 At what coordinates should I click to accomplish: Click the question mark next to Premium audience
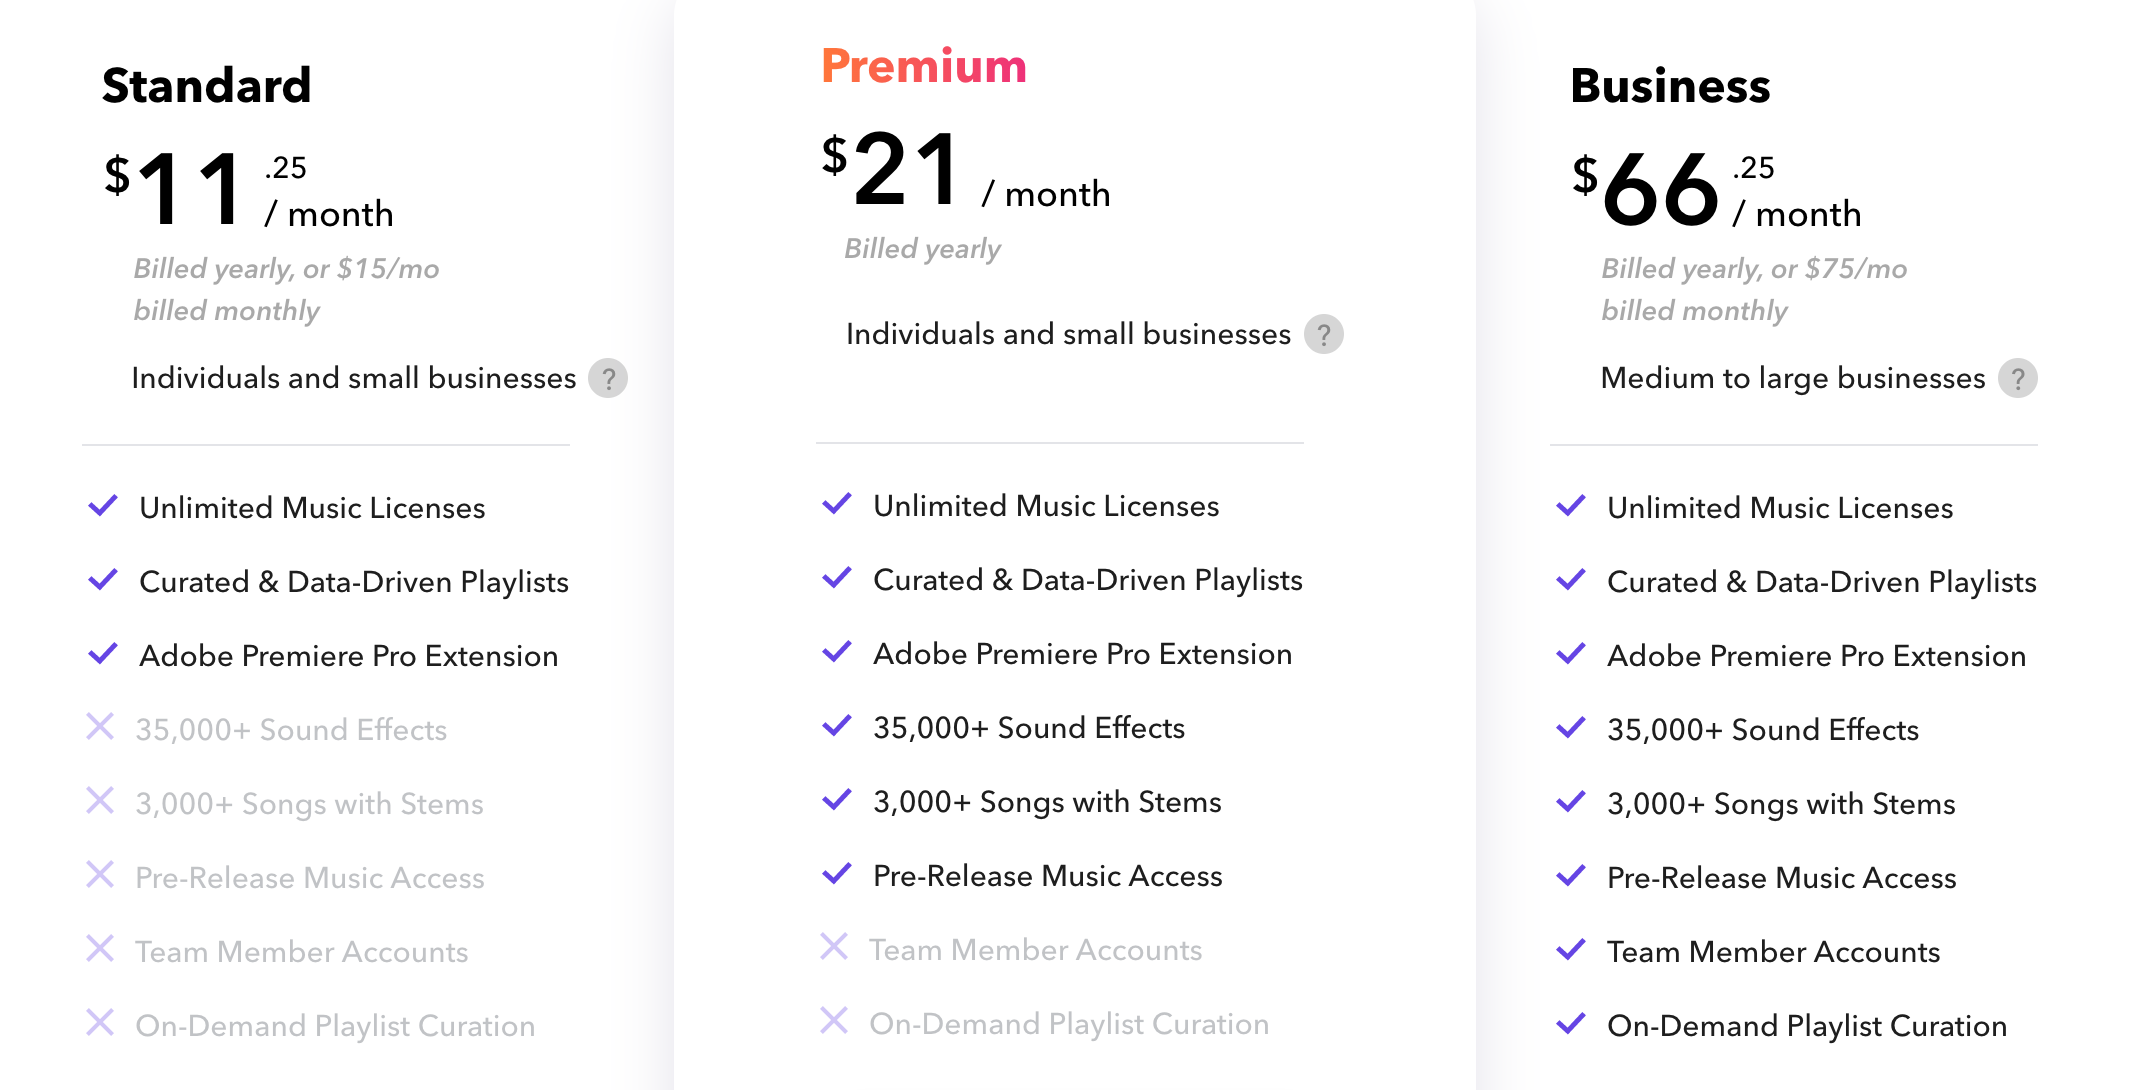(x=1323, y=335)
